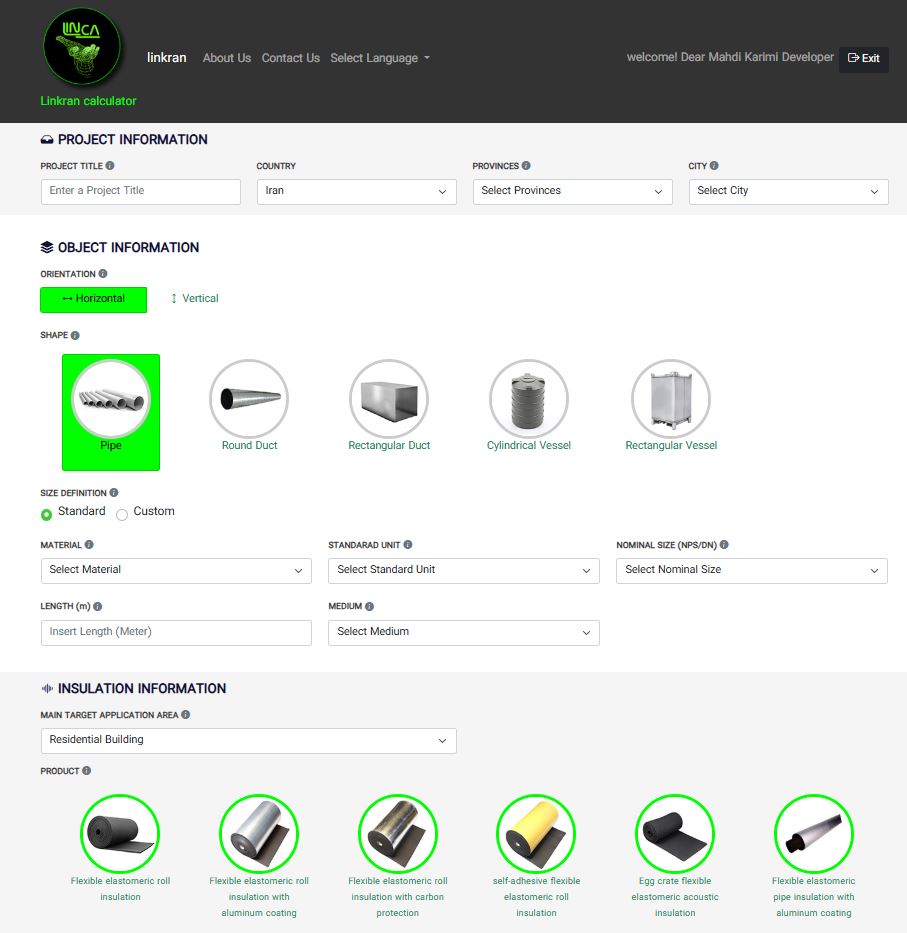Choose roll insulation with carbon protection
This screenshot has height=933, width=907.
click(398, 856)
